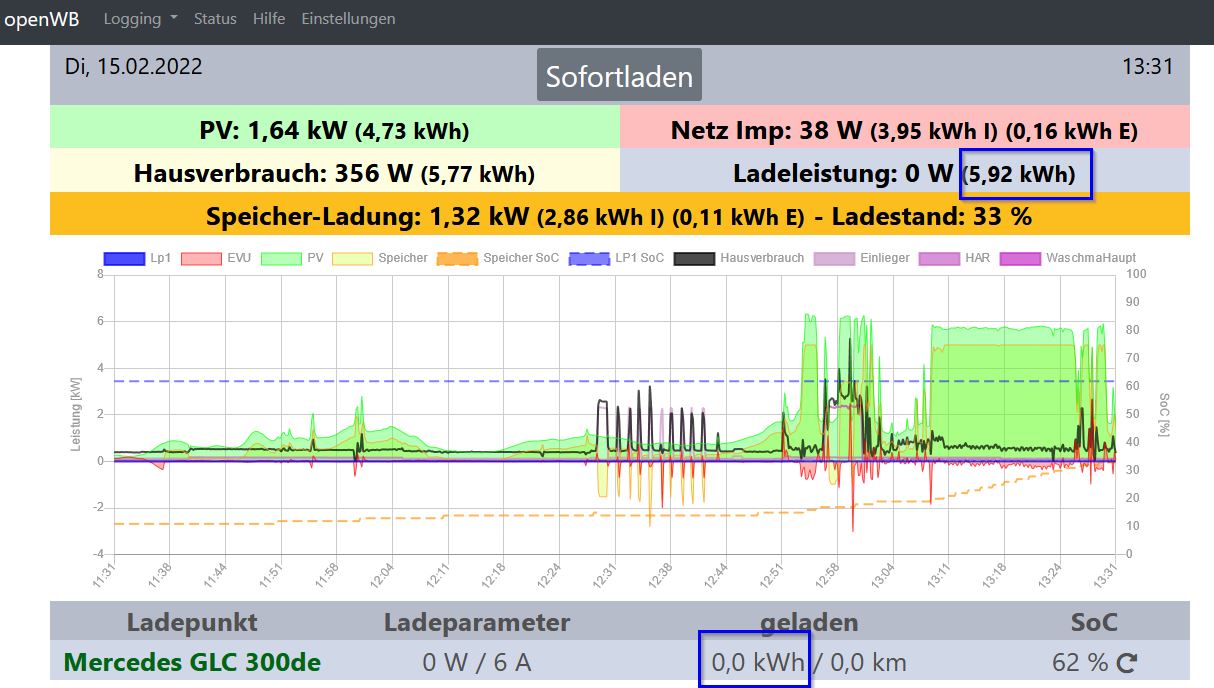
Task: Toggle LP1 SoC dashed legend entry
Action: [616, 258]
